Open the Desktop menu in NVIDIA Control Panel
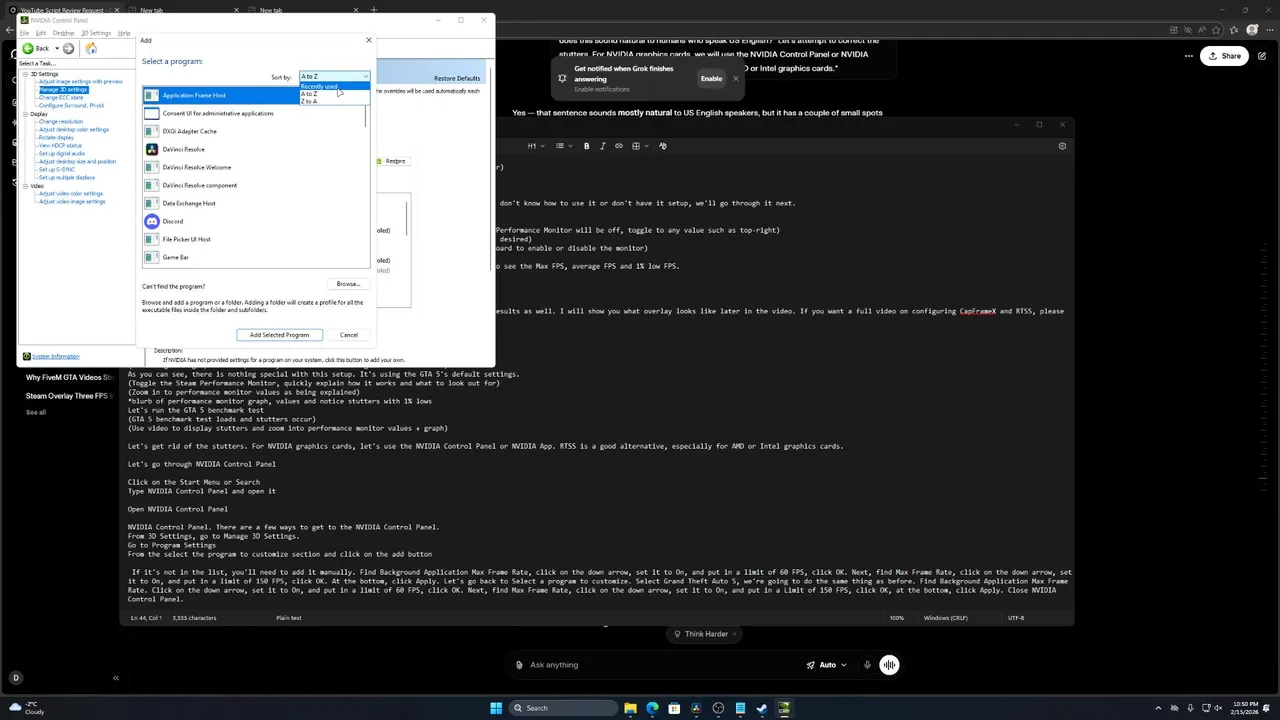The width and height of the screenshot is (1280, 720). tap(63, 33)
